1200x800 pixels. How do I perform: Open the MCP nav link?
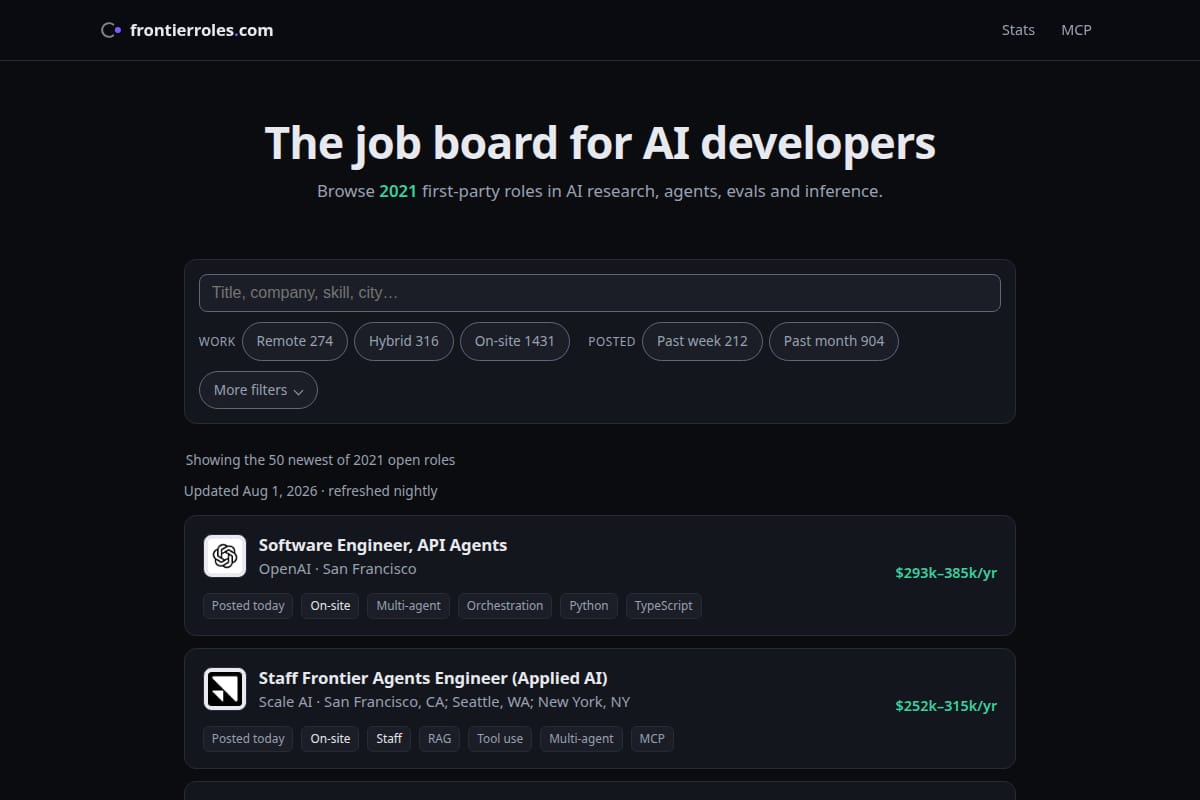[1076, 30]
